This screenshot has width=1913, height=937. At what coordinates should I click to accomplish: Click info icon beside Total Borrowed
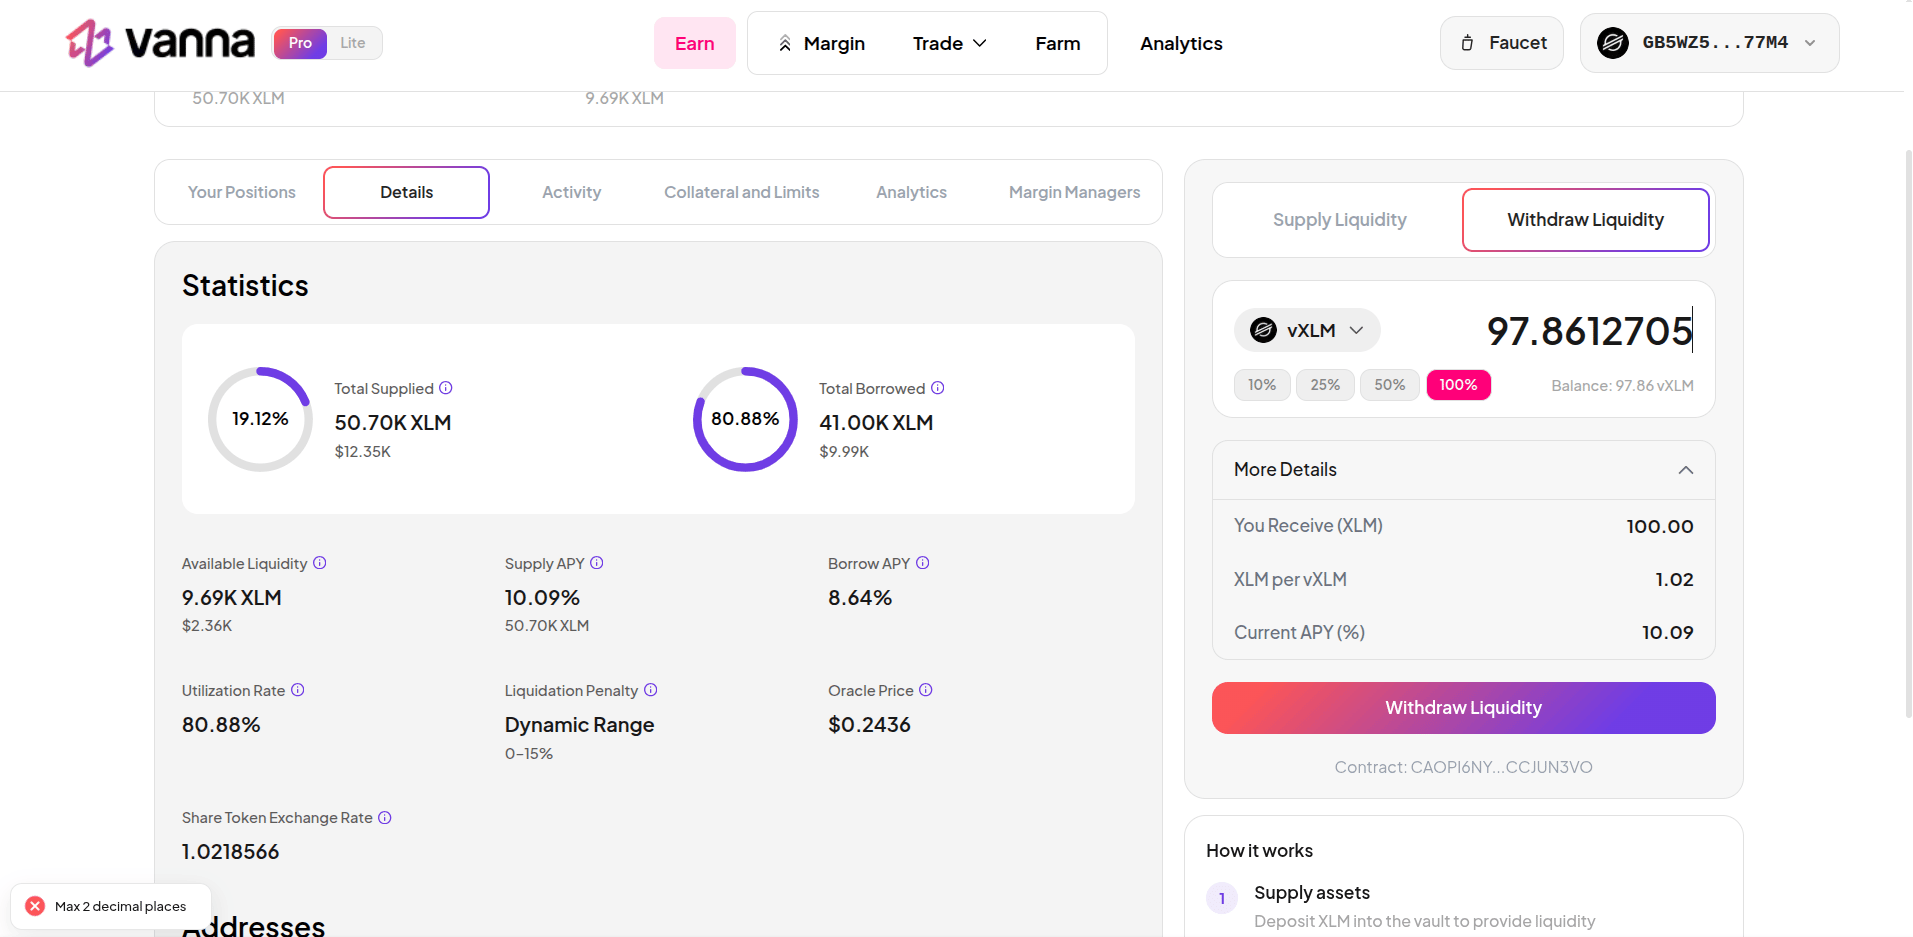click(938, 388)
